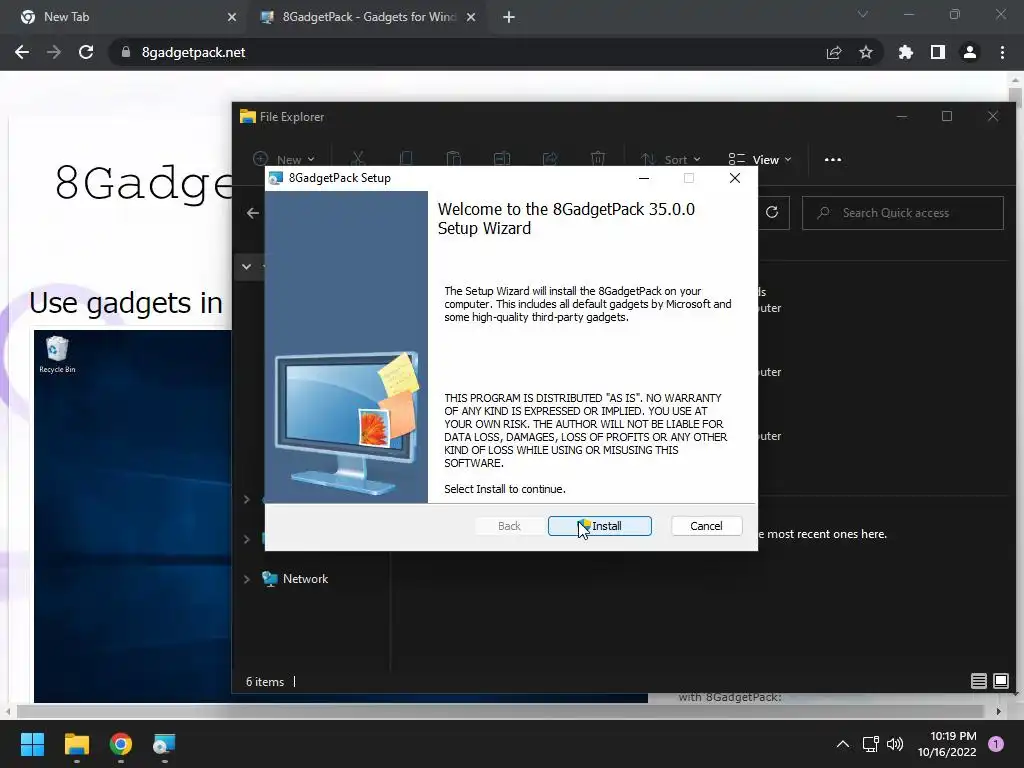Expand the Network tree item
Image resolution: width=1024 pixels, height=768 pixels.
click(x=246, y=579)
